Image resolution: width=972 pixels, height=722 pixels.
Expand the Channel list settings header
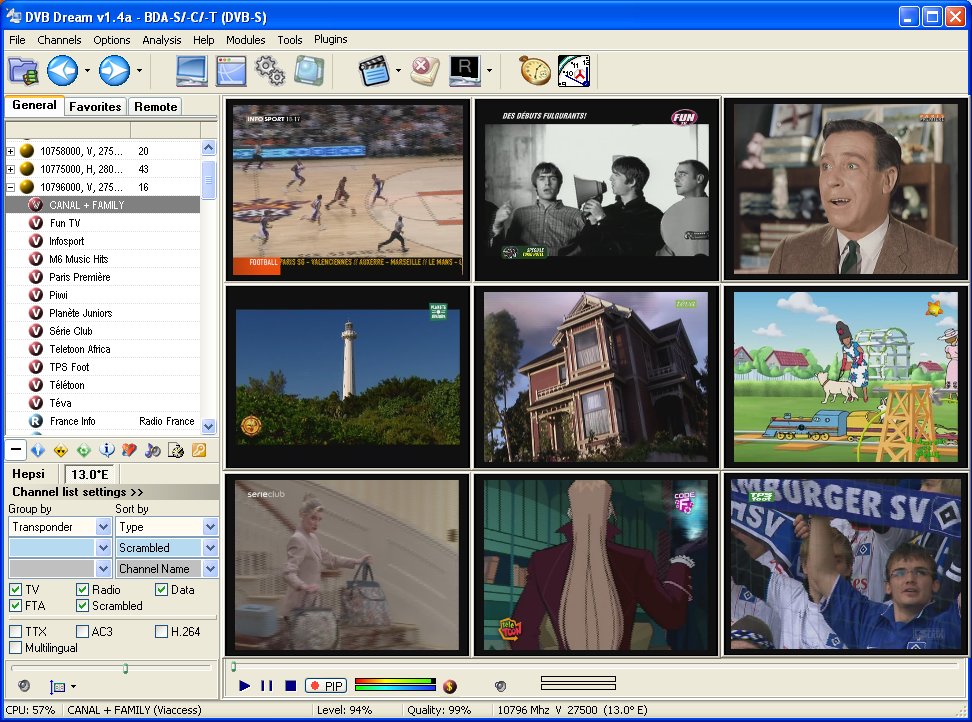[112, 492]
